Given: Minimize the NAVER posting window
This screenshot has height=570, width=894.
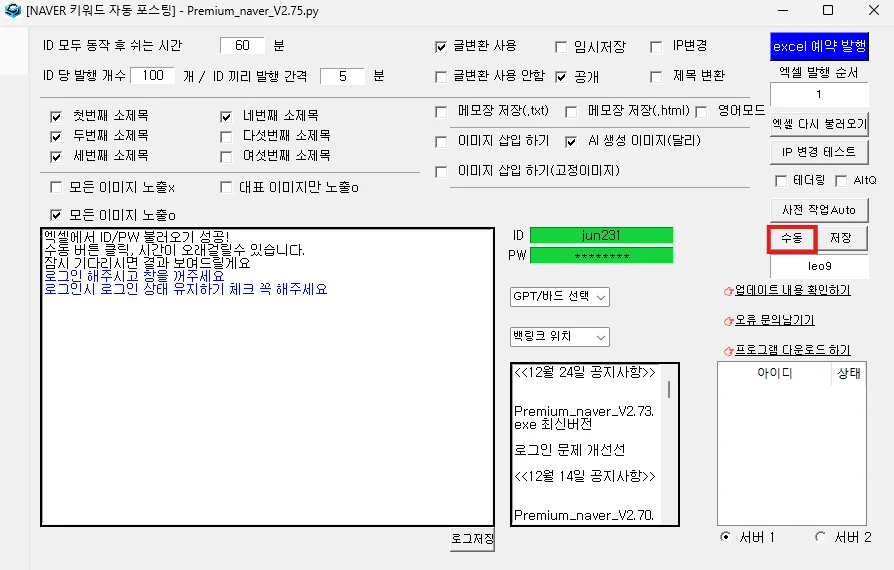Looking at the screenshot, I should [x=783, y=11].
